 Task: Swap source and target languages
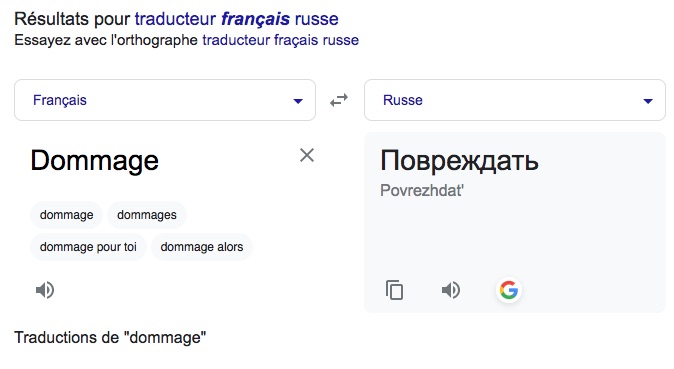click(339, 100)
